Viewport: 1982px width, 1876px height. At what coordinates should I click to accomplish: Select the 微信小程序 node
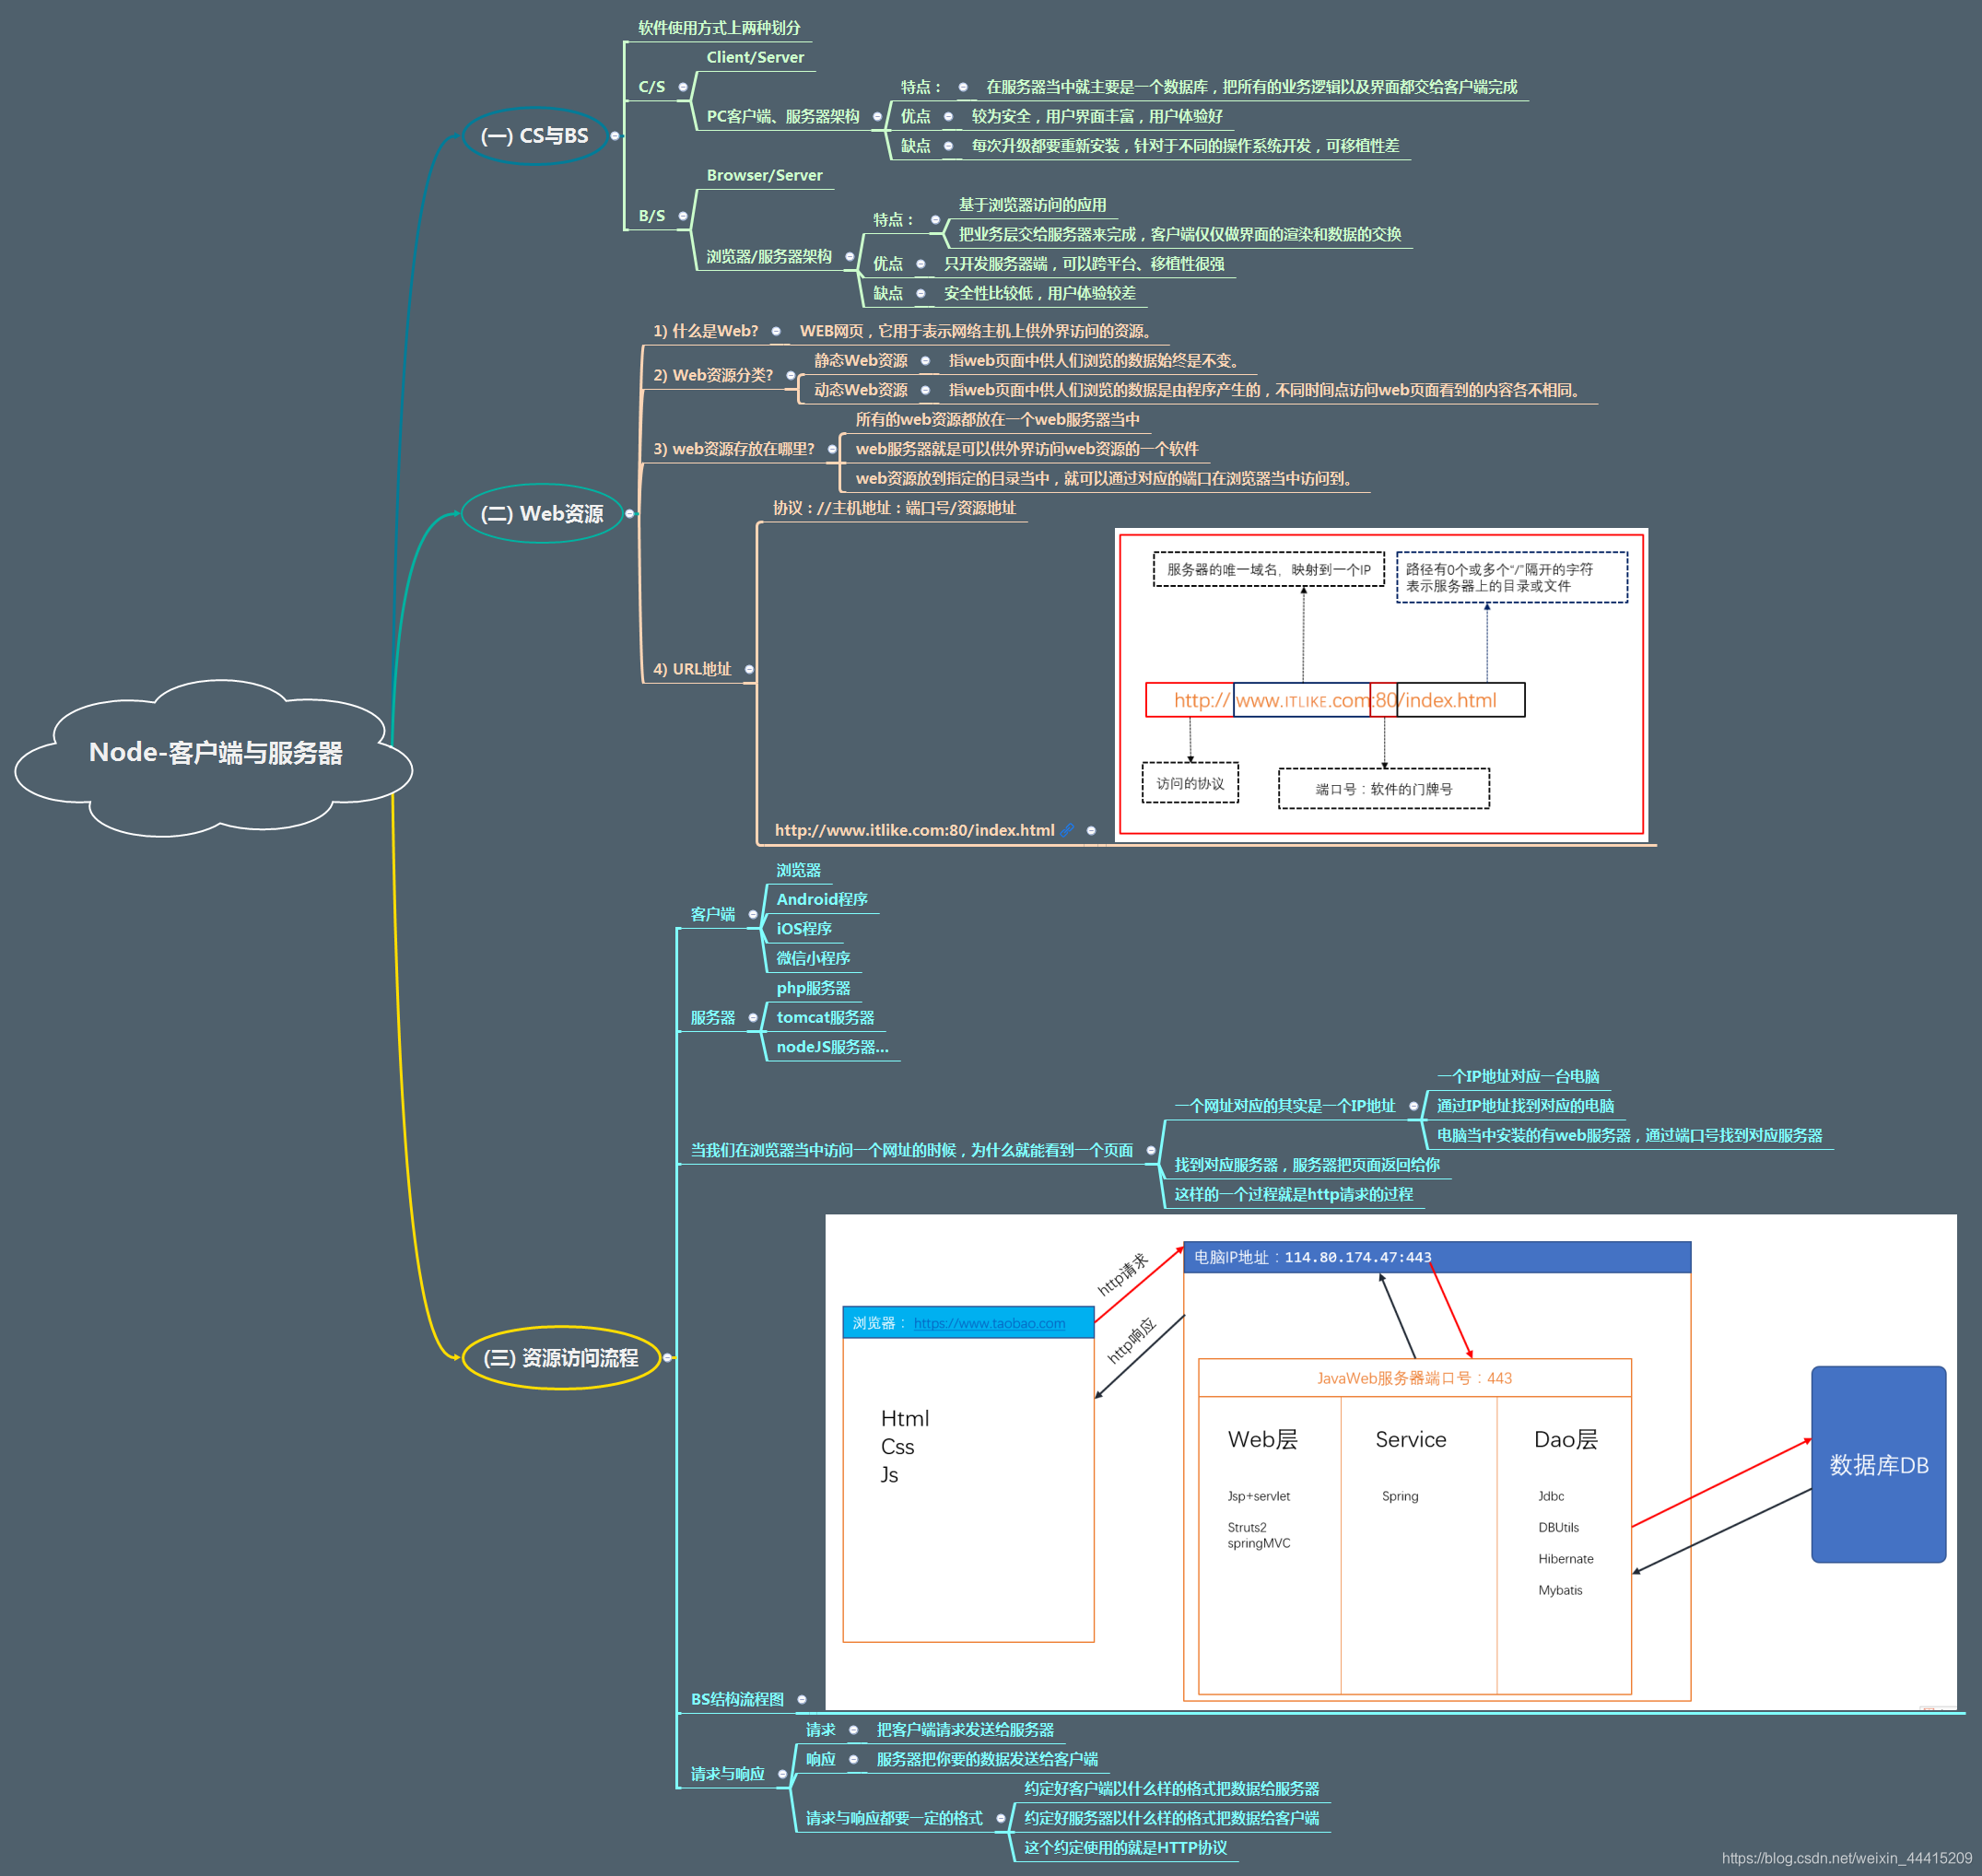[x=813, y=959]
